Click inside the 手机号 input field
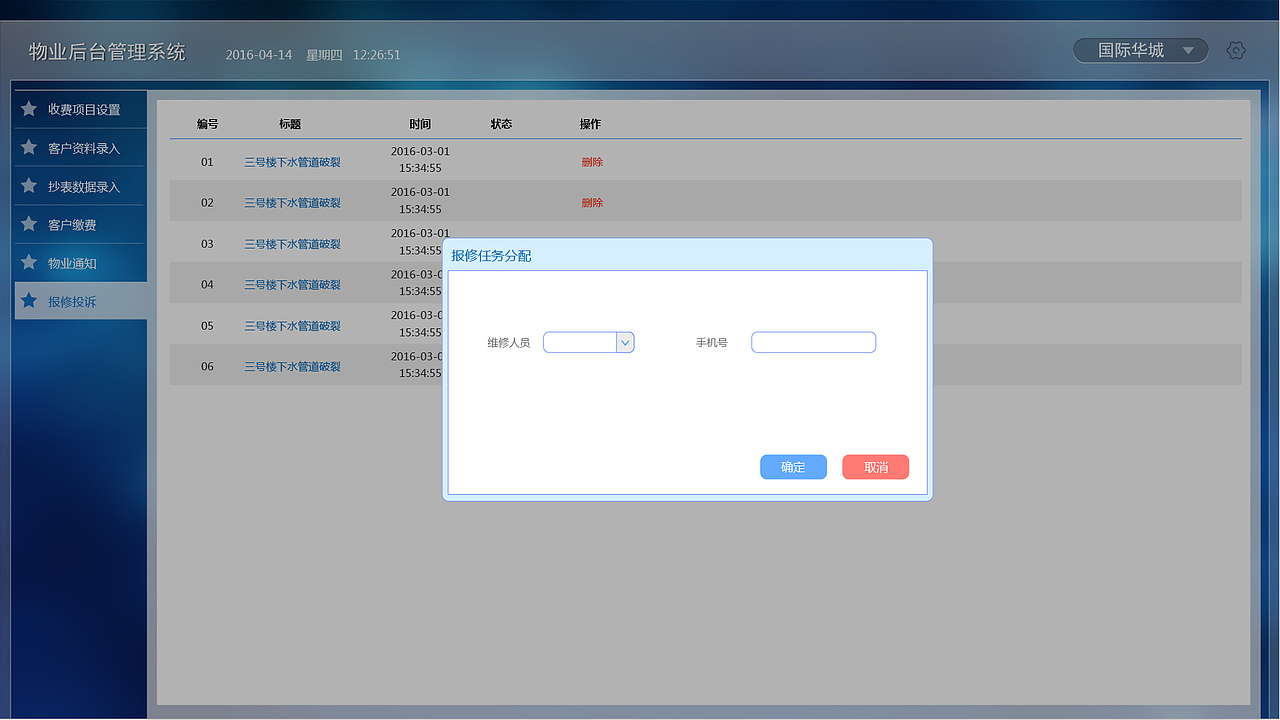 (x=813, y=341)
